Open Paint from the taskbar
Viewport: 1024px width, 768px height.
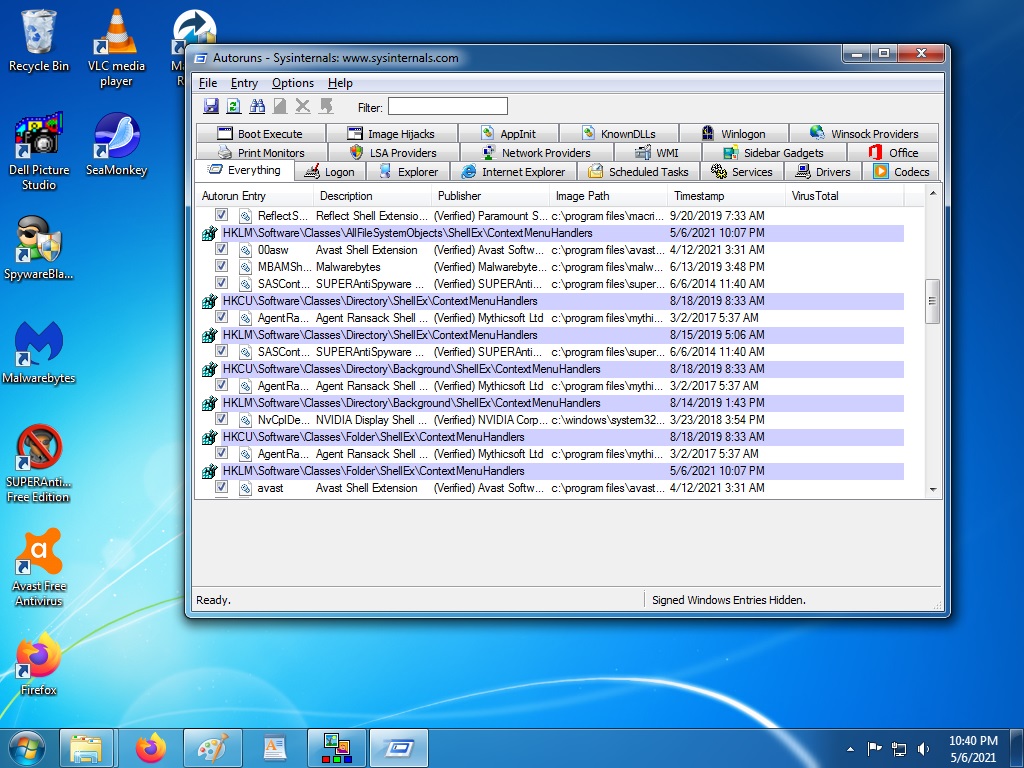coord(213,748)
